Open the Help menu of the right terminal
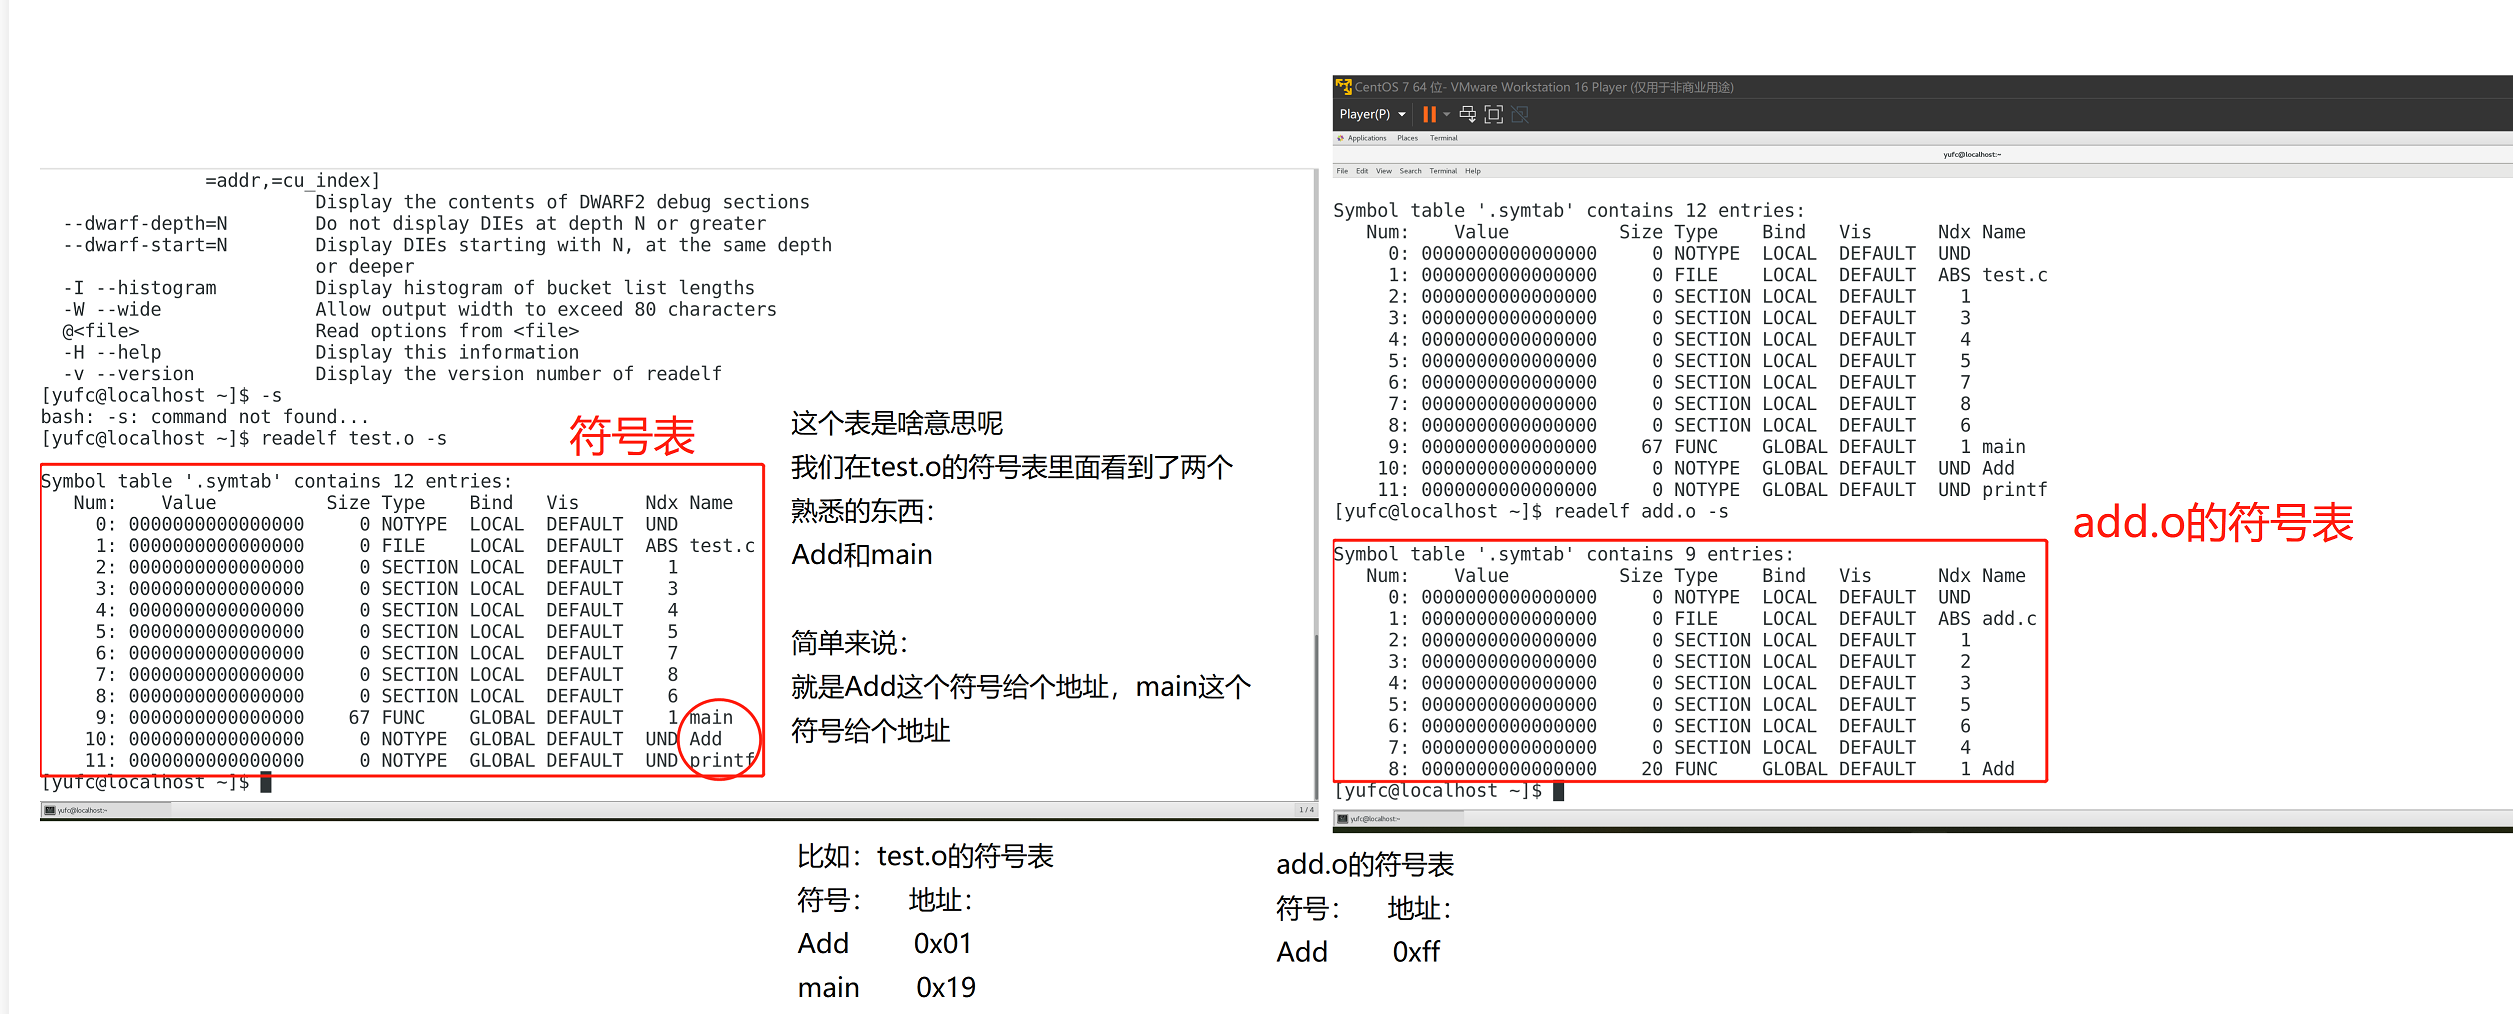 (1473, 171)
